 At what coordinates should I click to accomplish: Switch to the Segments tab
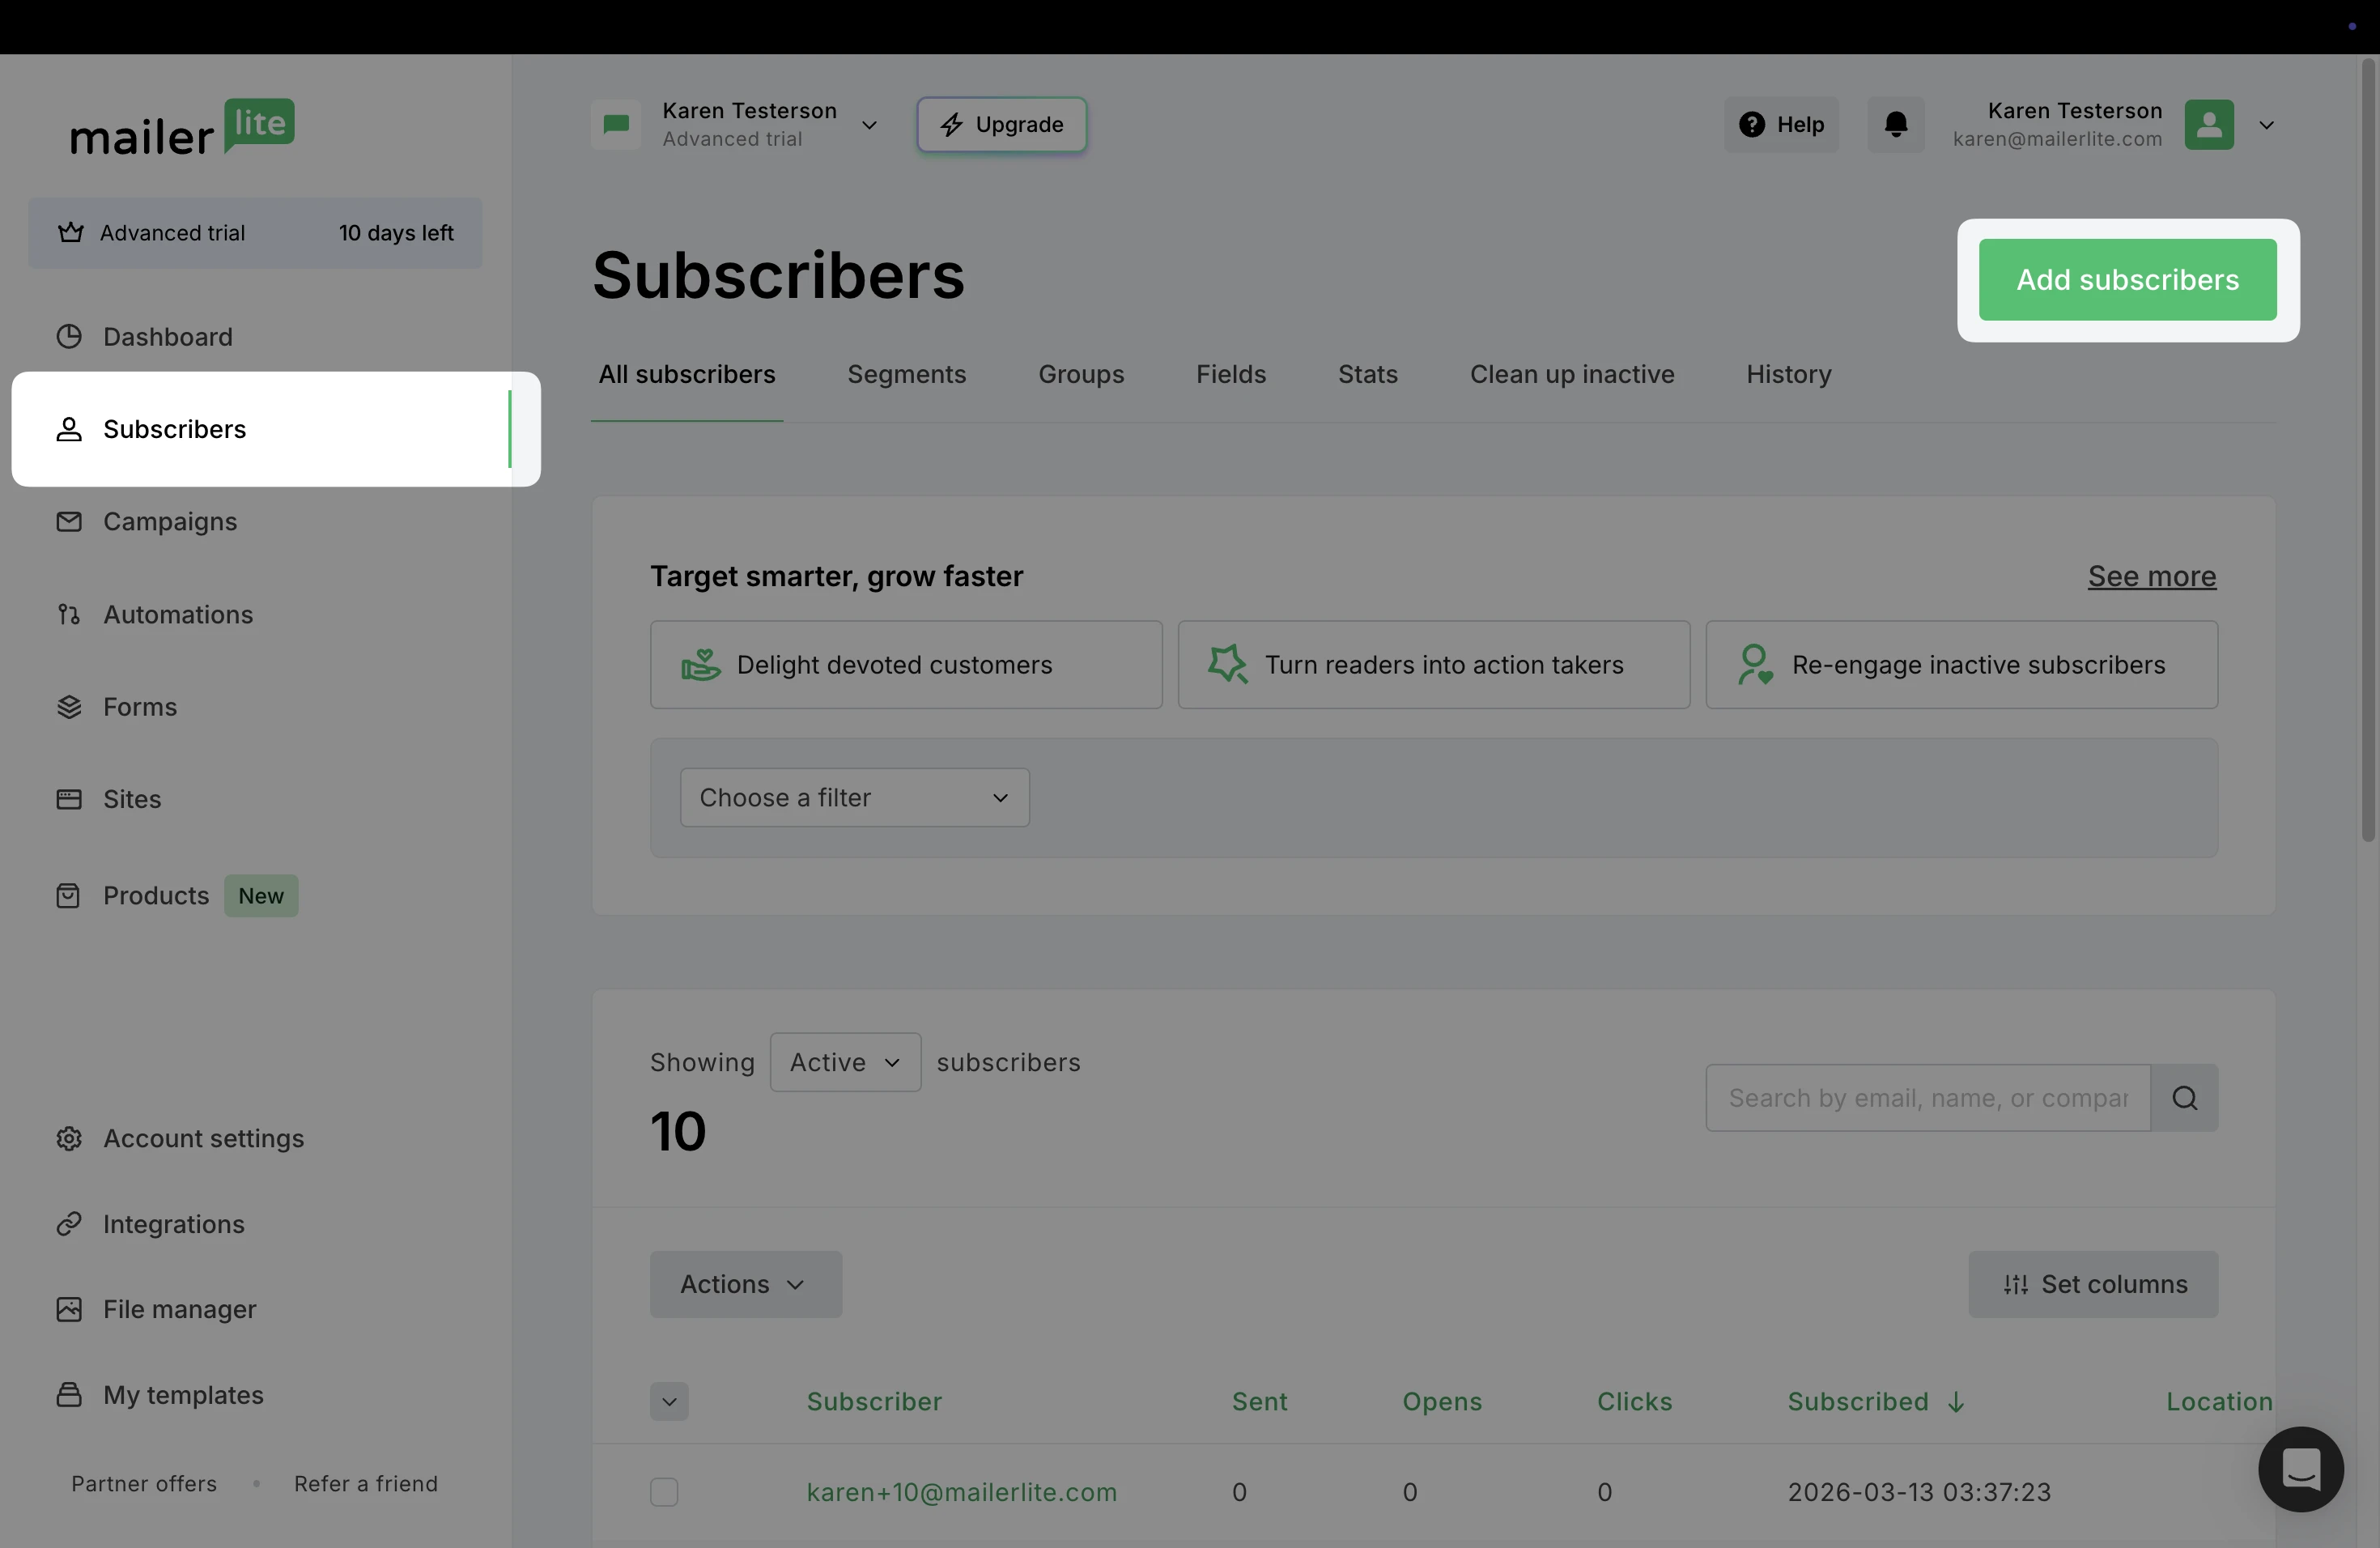click(906, 374)
